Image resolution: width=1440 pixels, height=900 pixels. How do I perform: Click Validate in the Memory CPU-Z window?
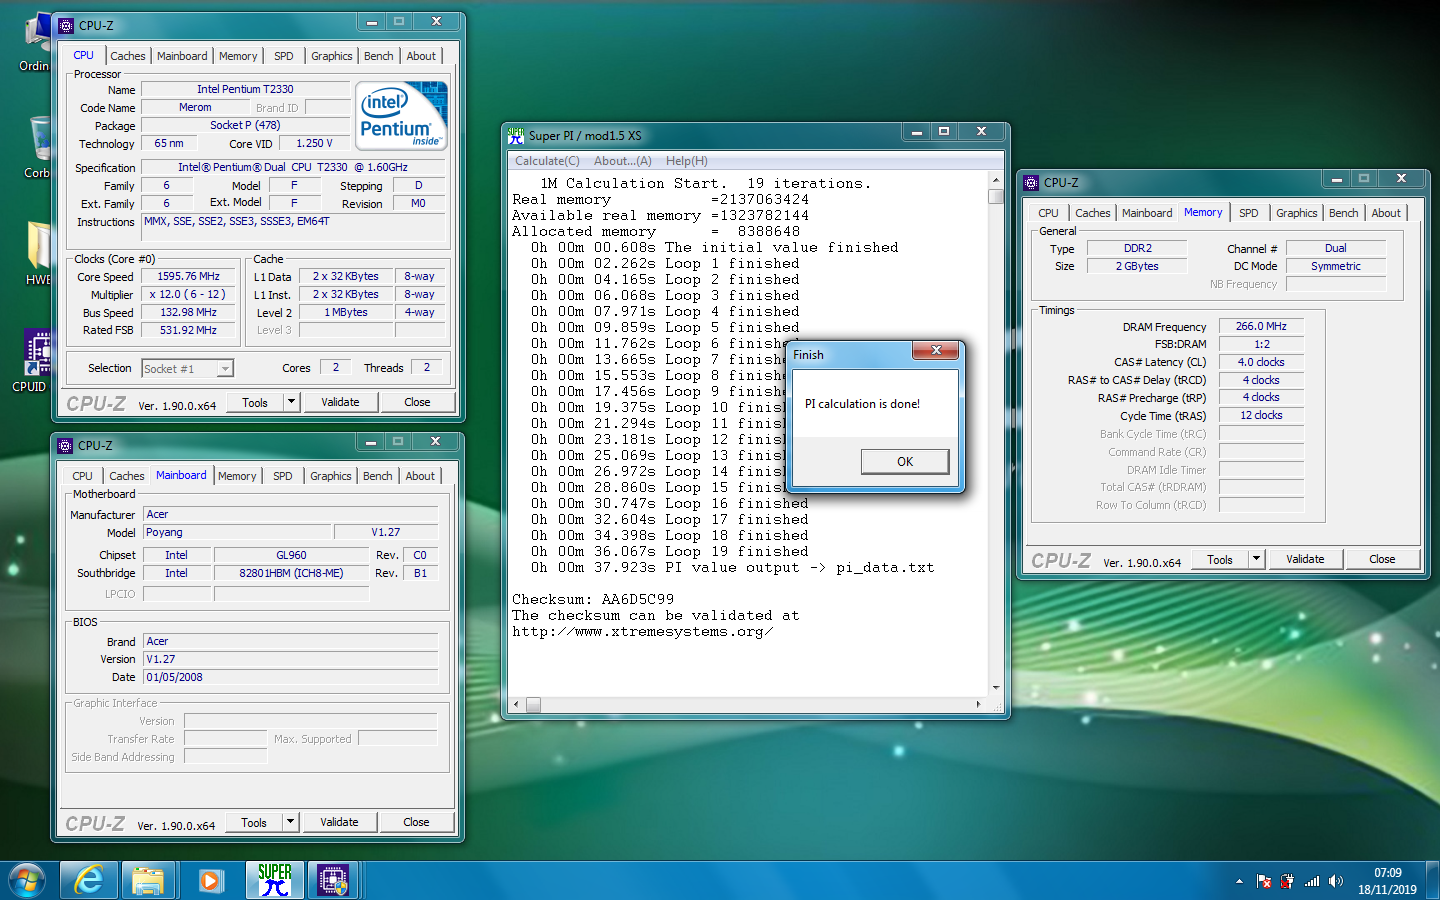pos(1305,559)
